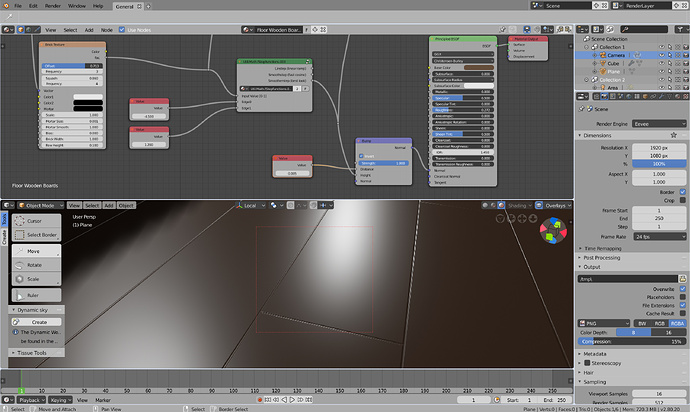The height and width of the screenshot is (412, 690).
Task: Click the play animation button
Action: tap(292, 400)
